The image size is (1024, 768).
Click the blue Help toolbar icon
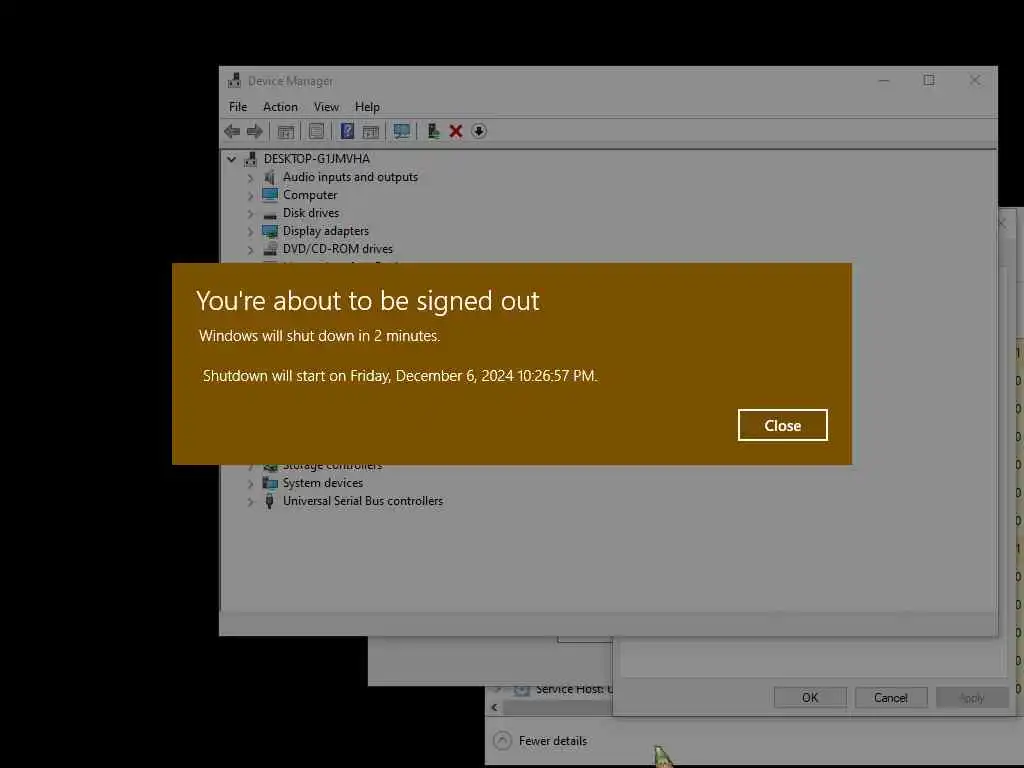347,131
